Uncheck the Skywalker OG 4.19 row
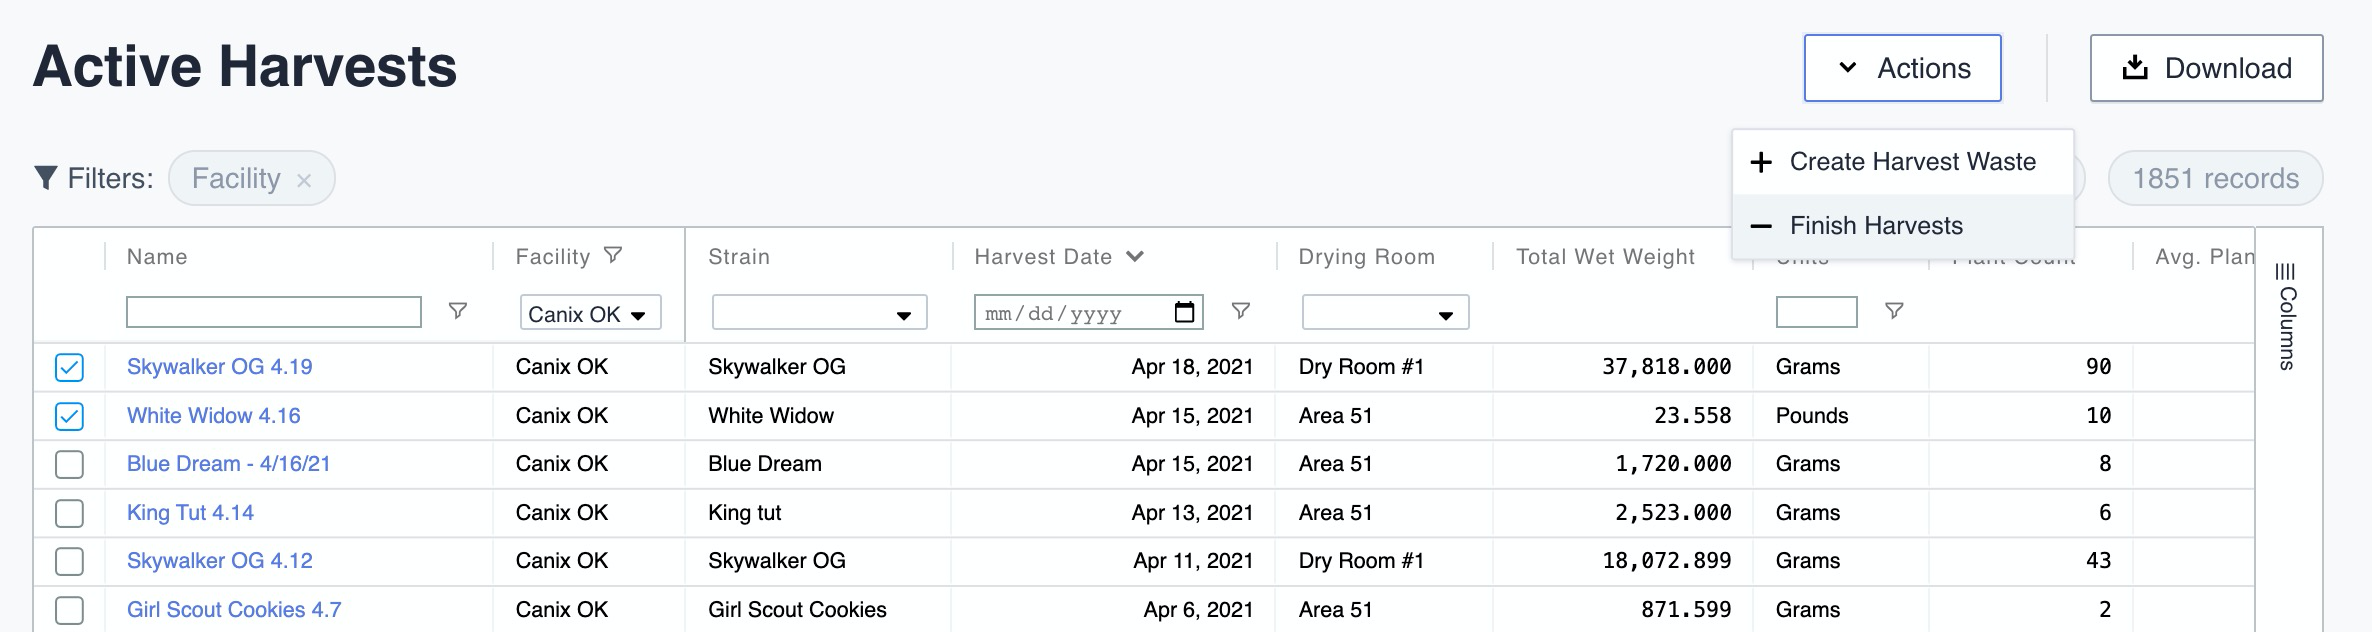The width and height of the screenshot is (2372, 632). pos(69,367)
